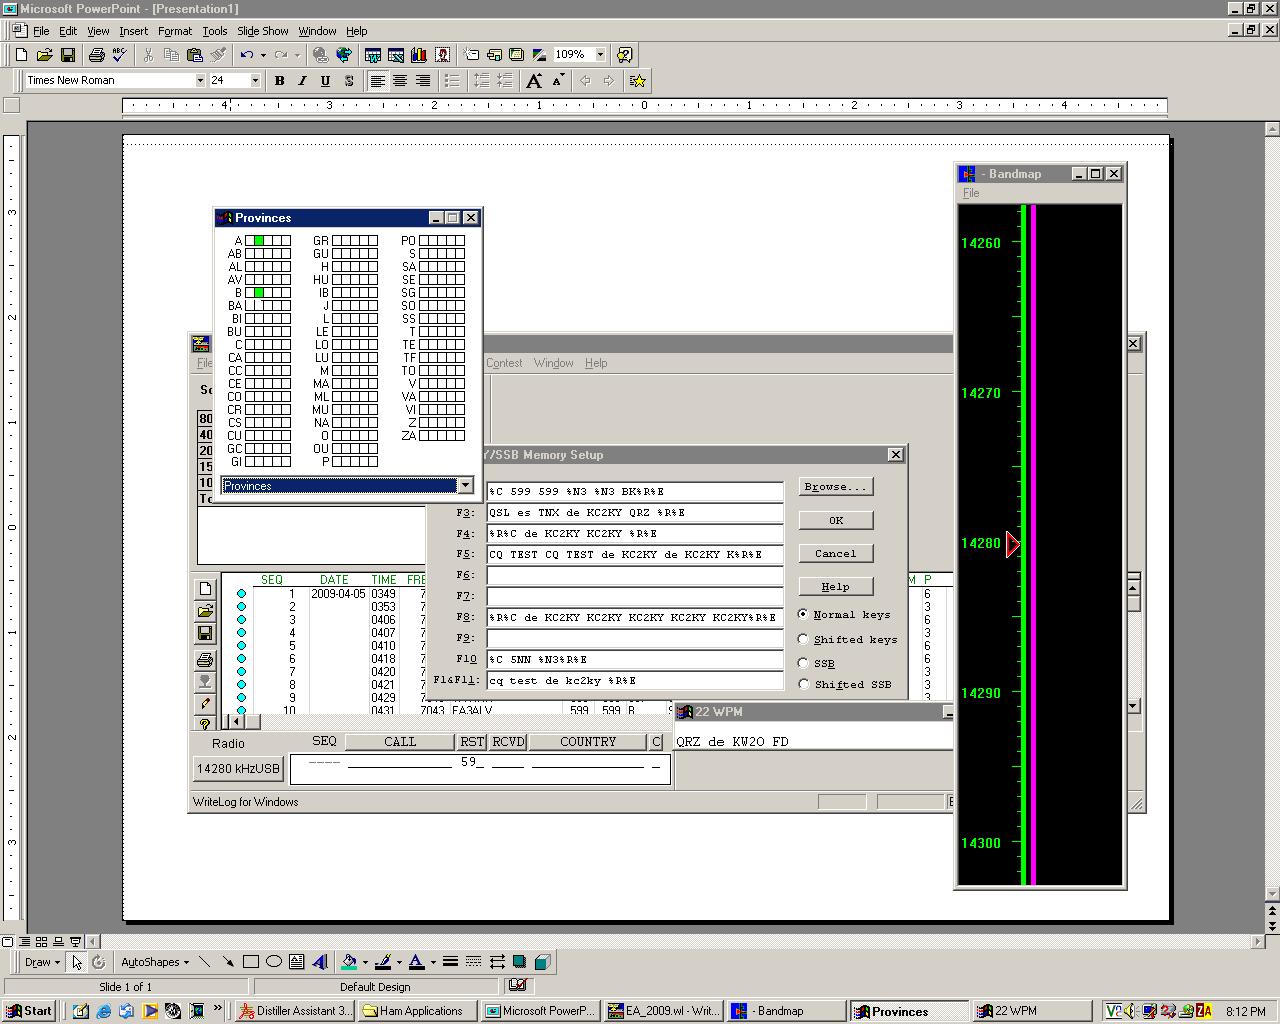Click the Print icon in PowerPoint toolbar

point(96,55)
